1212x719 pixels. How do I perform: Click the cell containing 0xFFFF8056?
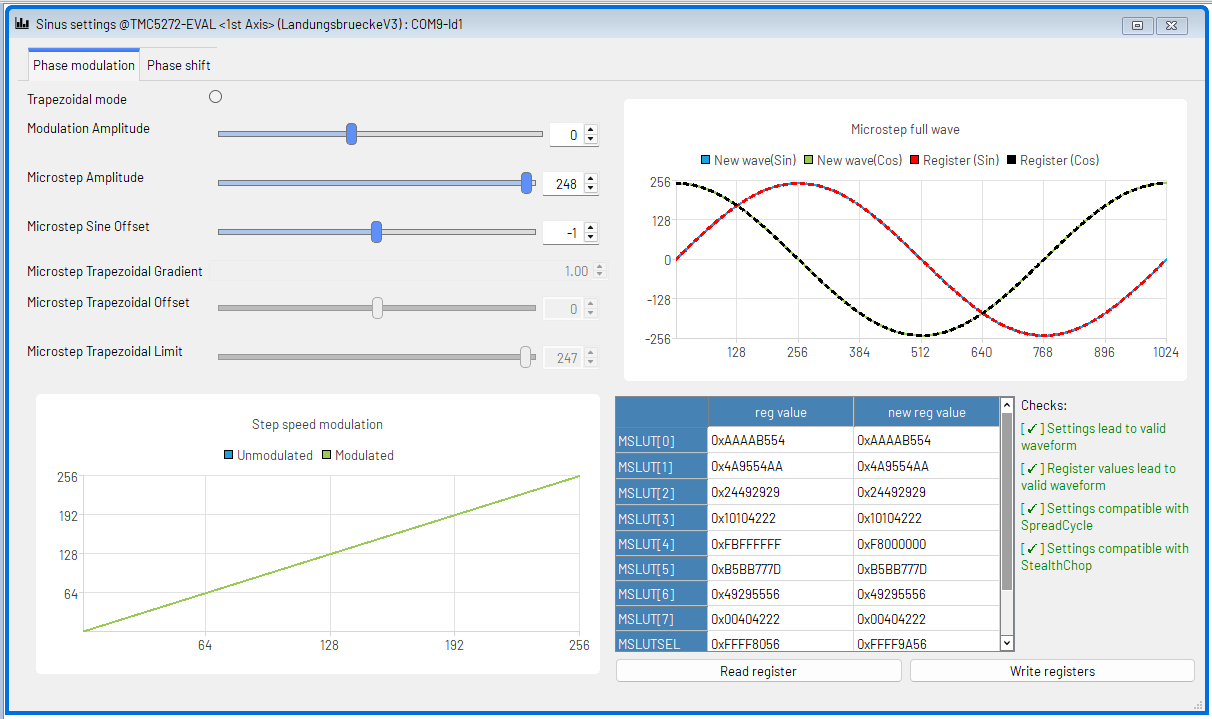coord(781,643)
